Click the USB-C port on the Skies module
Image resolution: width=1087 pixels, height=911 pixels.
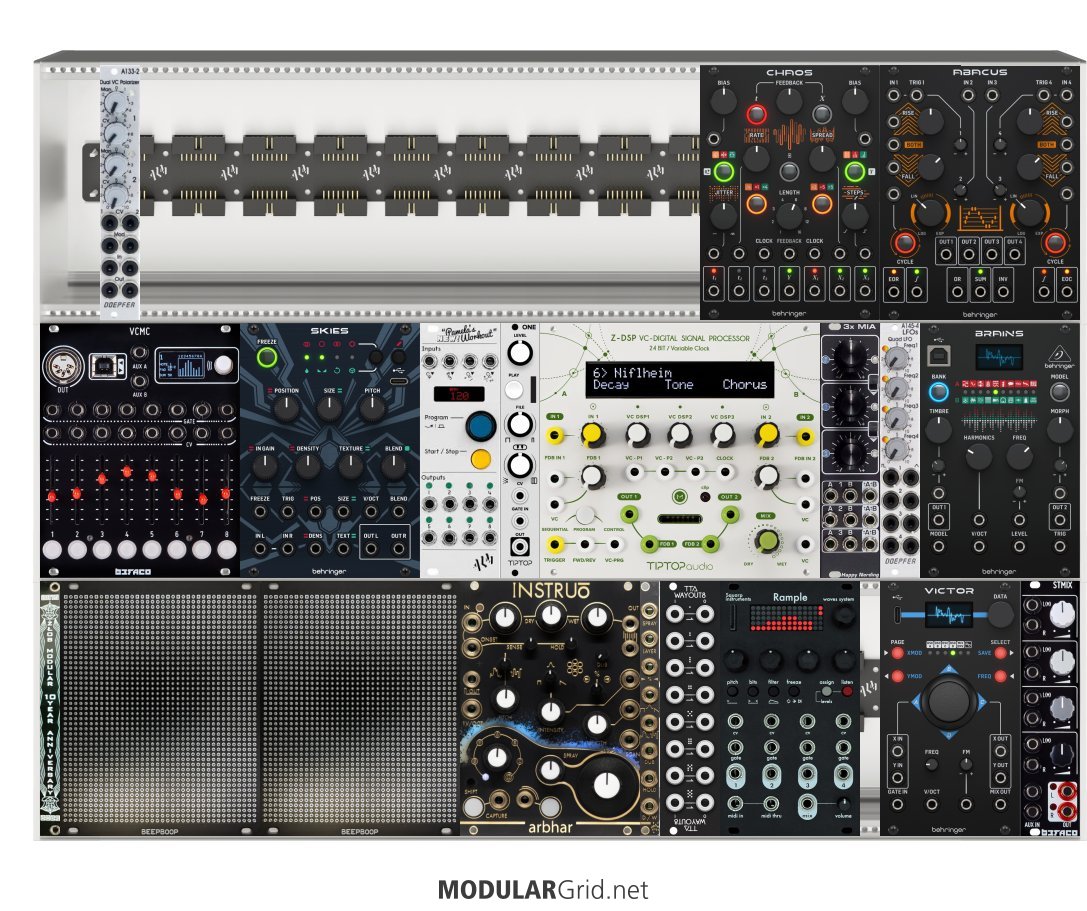(x=399, y=381)
